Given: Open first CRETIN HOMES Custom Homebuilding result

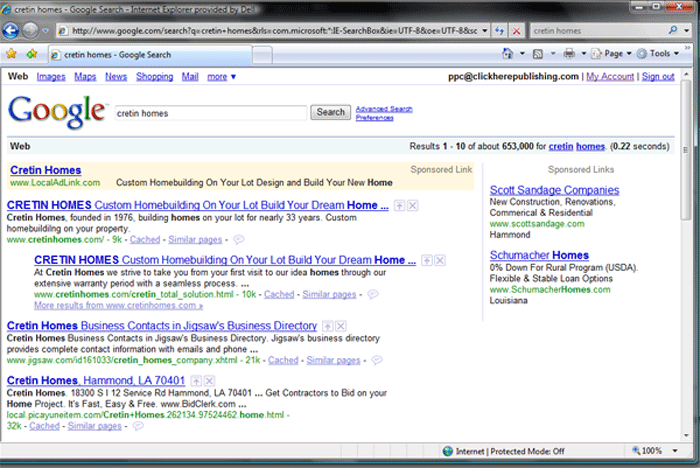Looking at the screenshot, I should tap(197, 205).
